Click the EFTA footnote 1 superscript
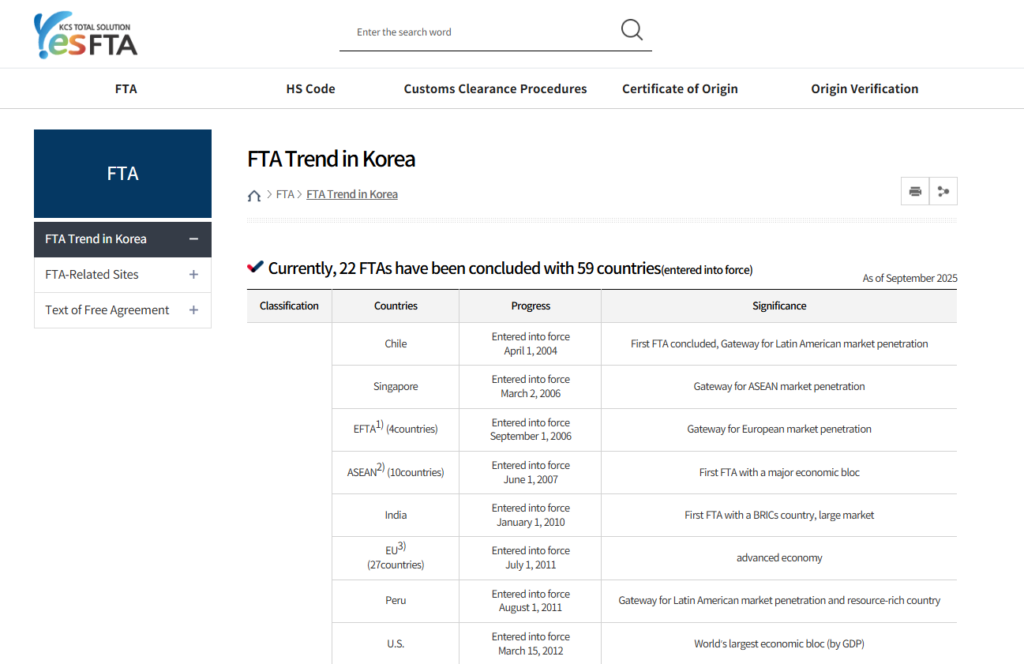This screenshot has height=664, width=1024. (380, 425)
